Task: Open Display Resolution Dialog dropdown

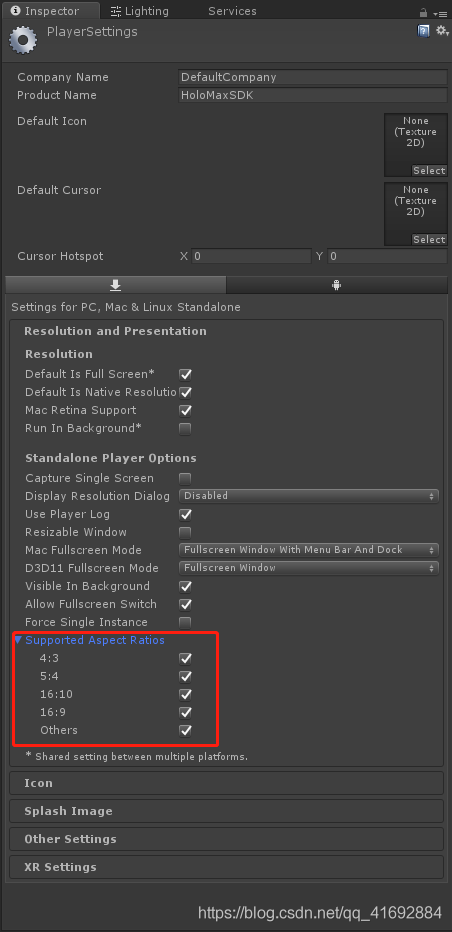Action: click(309, 496)
